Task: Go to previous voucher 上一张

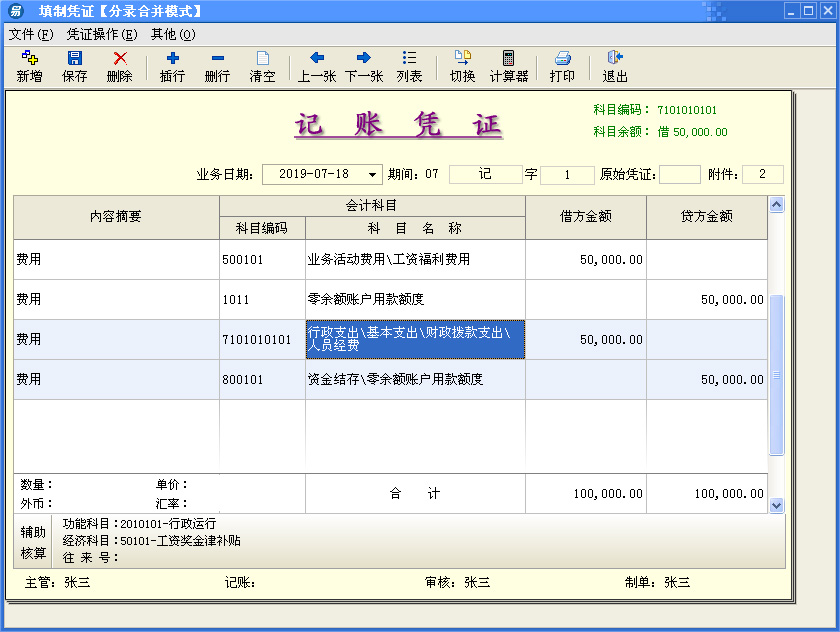Action: click(317, 66)
